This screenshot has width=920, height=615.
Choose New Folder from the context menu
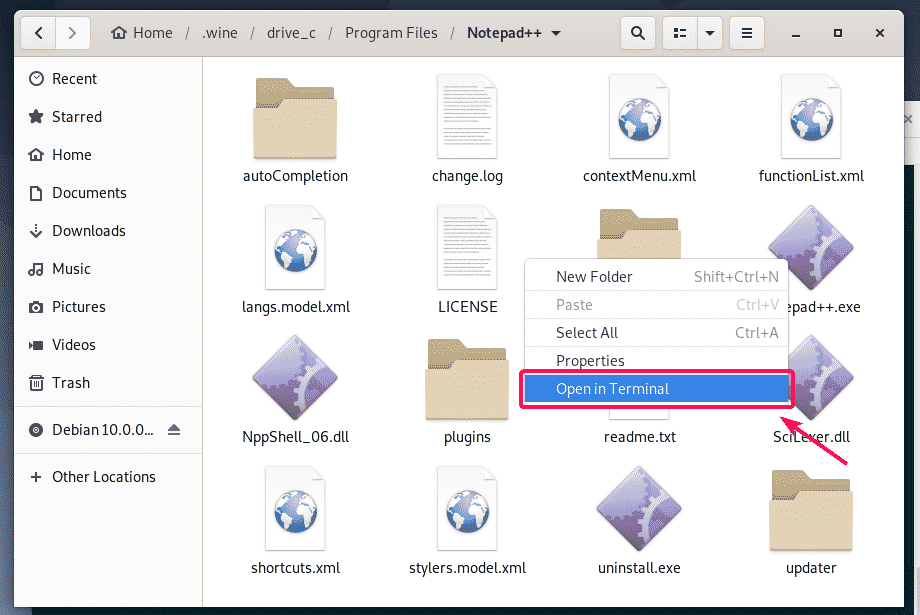656,276
